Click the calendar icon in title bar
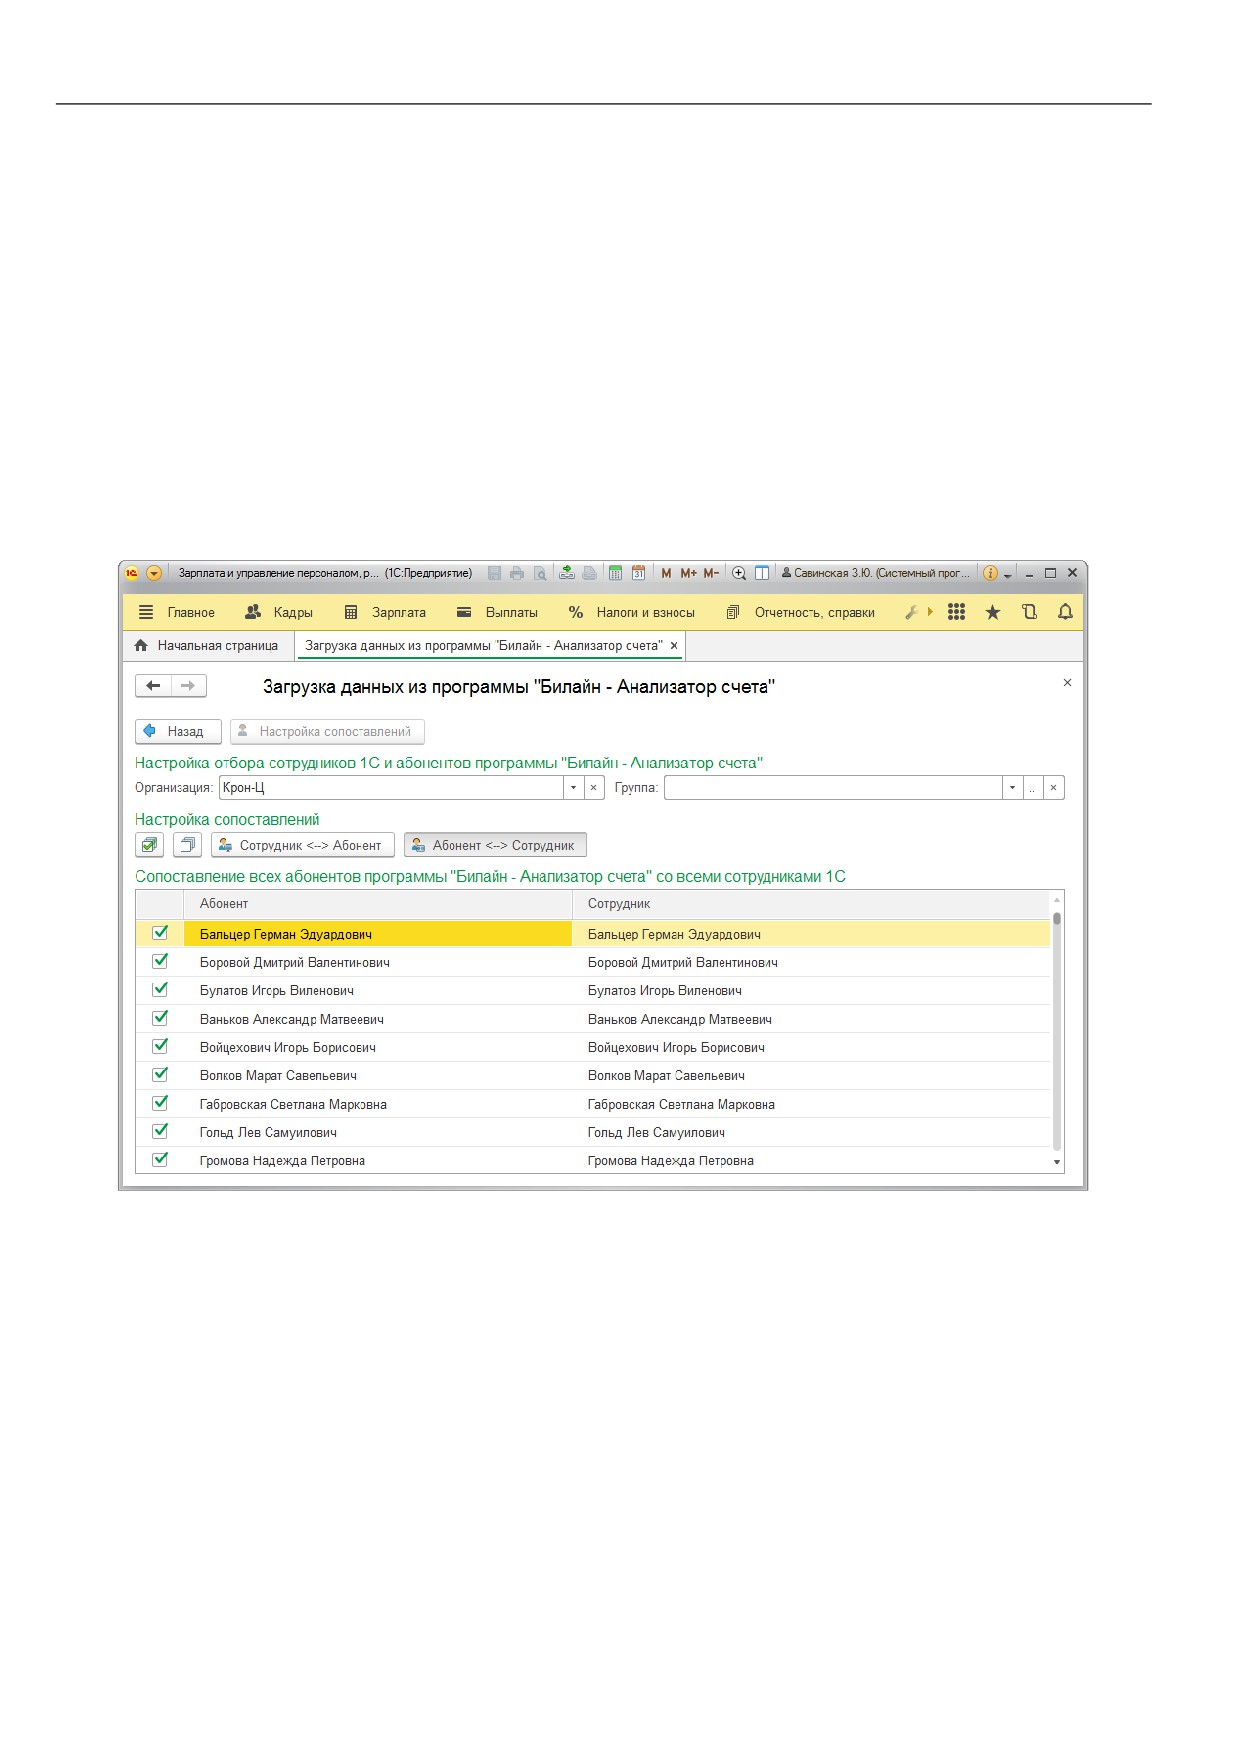The image size is (1239, 1752). (638, 573)
